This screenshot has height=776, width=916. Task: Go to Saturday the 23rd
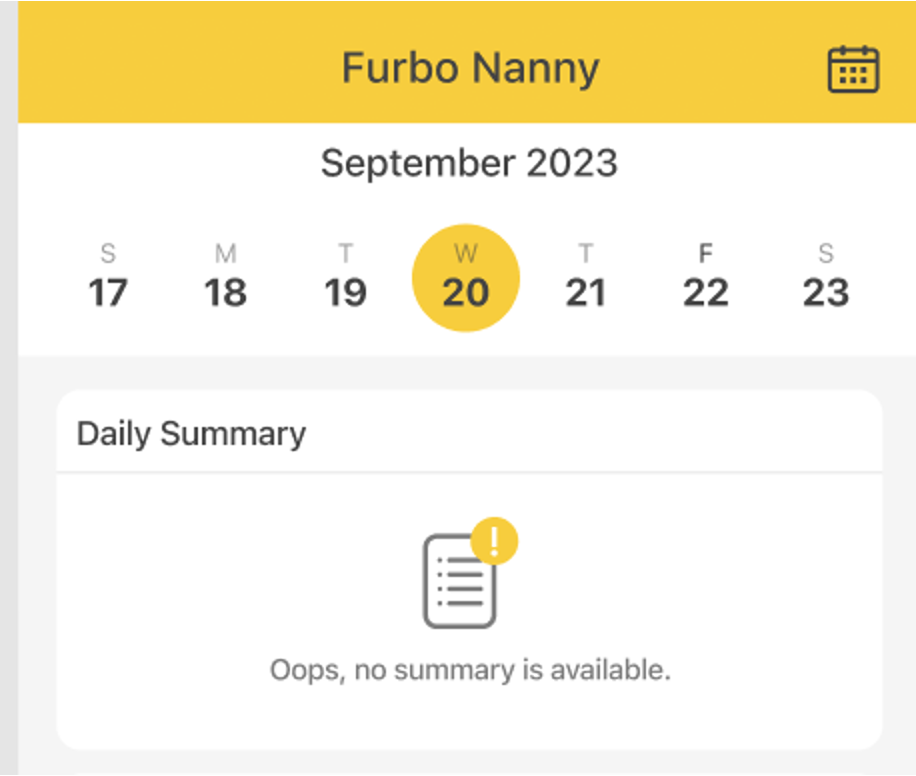(826, 292)
